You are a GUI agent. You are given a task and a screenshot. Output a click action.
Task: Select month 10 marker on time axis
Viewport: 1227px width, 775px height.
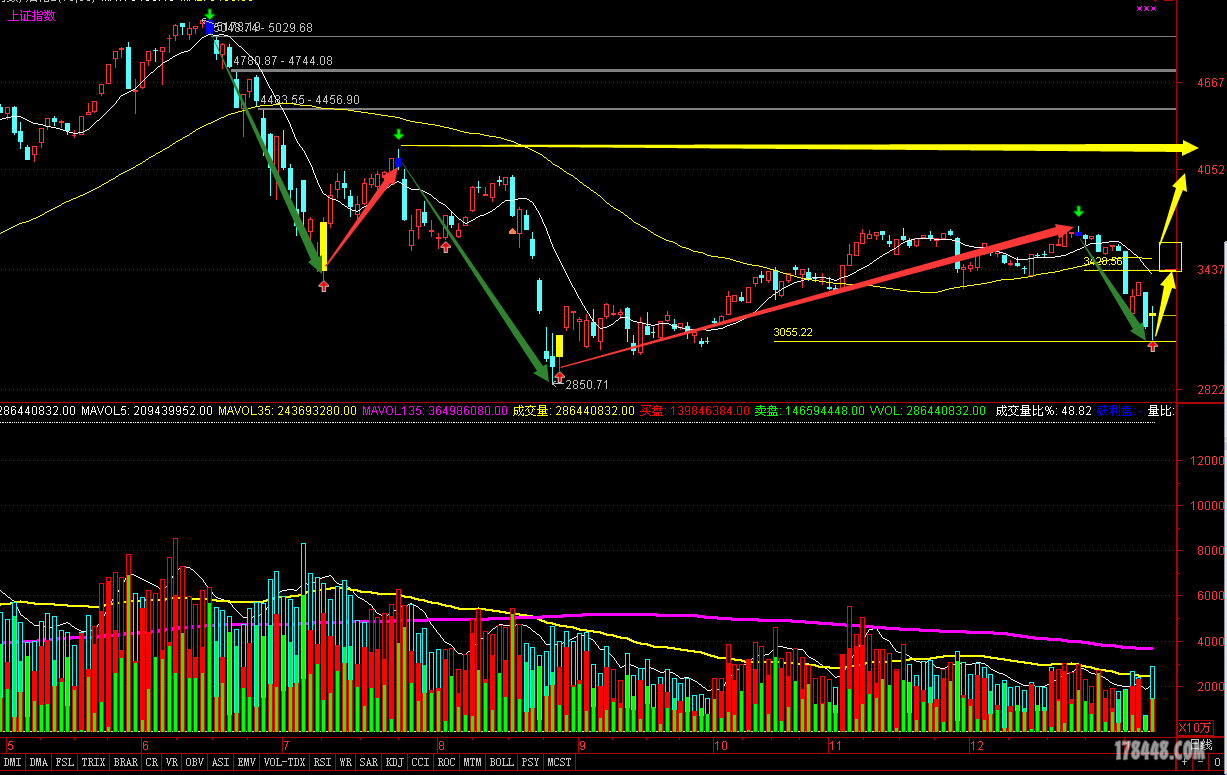click(720, 746)
